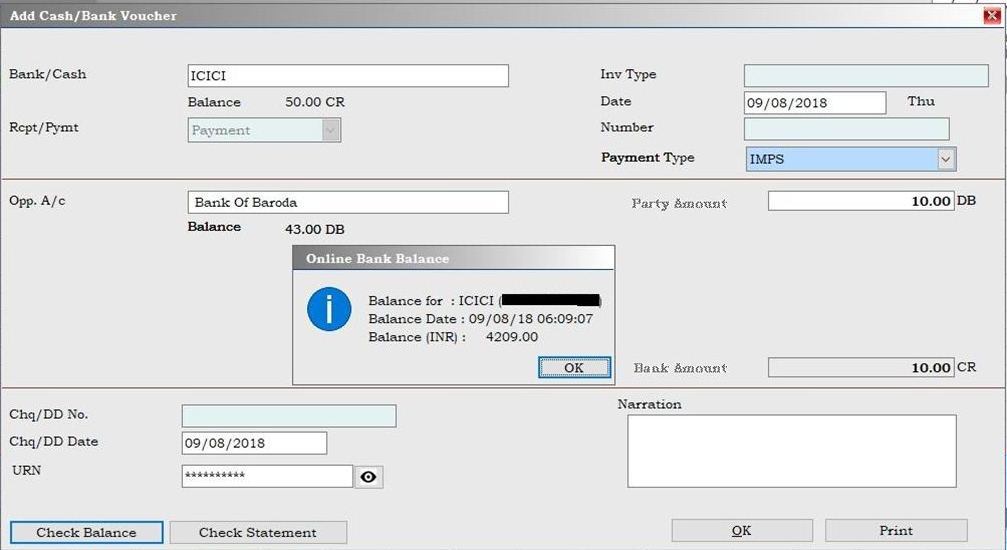Click inside the Narration text box
This screenshot has height=550, width=1007.
click(791, 451)
